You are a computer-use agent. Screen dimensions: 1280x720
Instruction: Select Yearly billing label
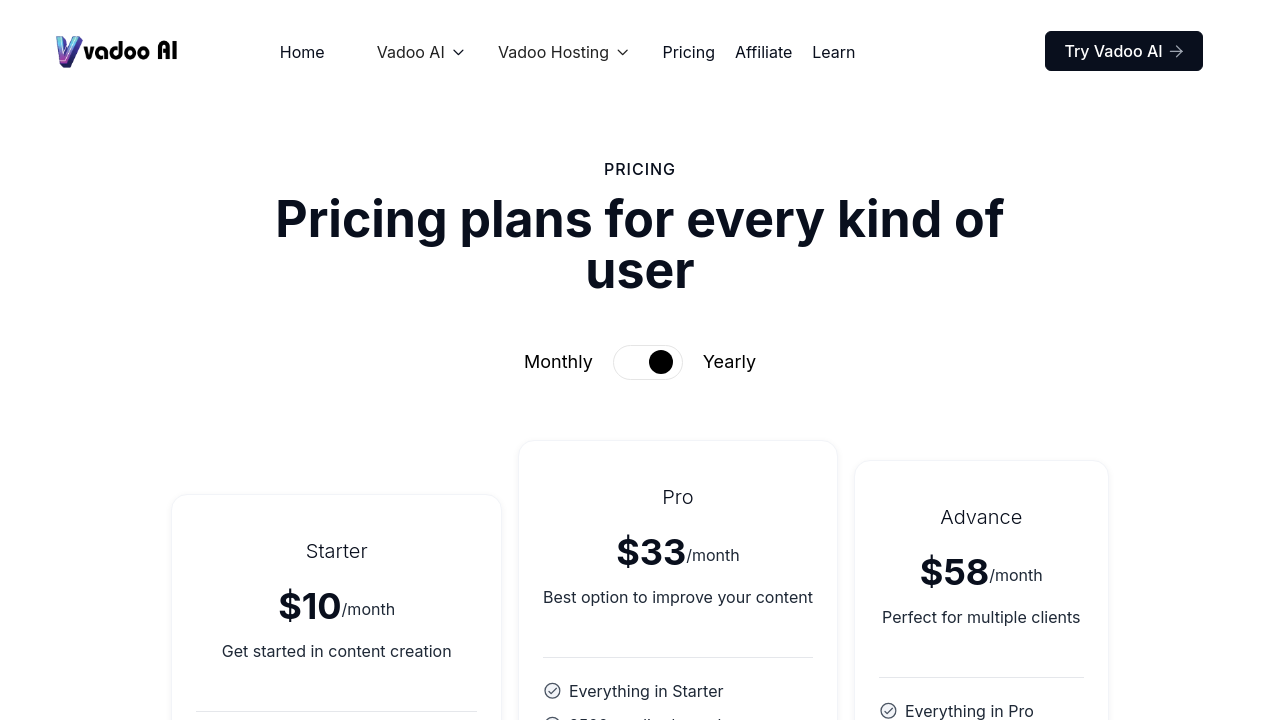(x=729, y=362)
